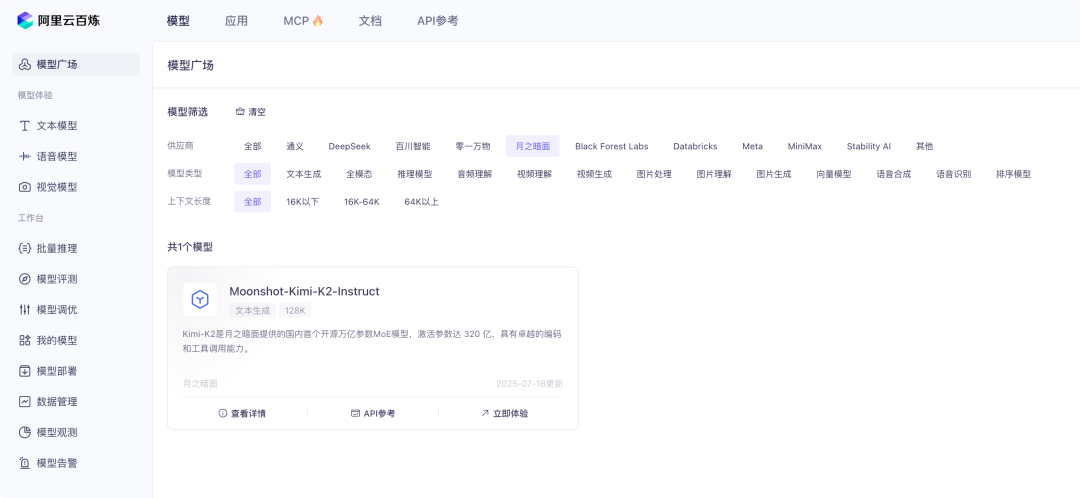Select 全部 in the 模型类型 row
The height and width of the screenshot is (498, 1080).
(253, 174)
